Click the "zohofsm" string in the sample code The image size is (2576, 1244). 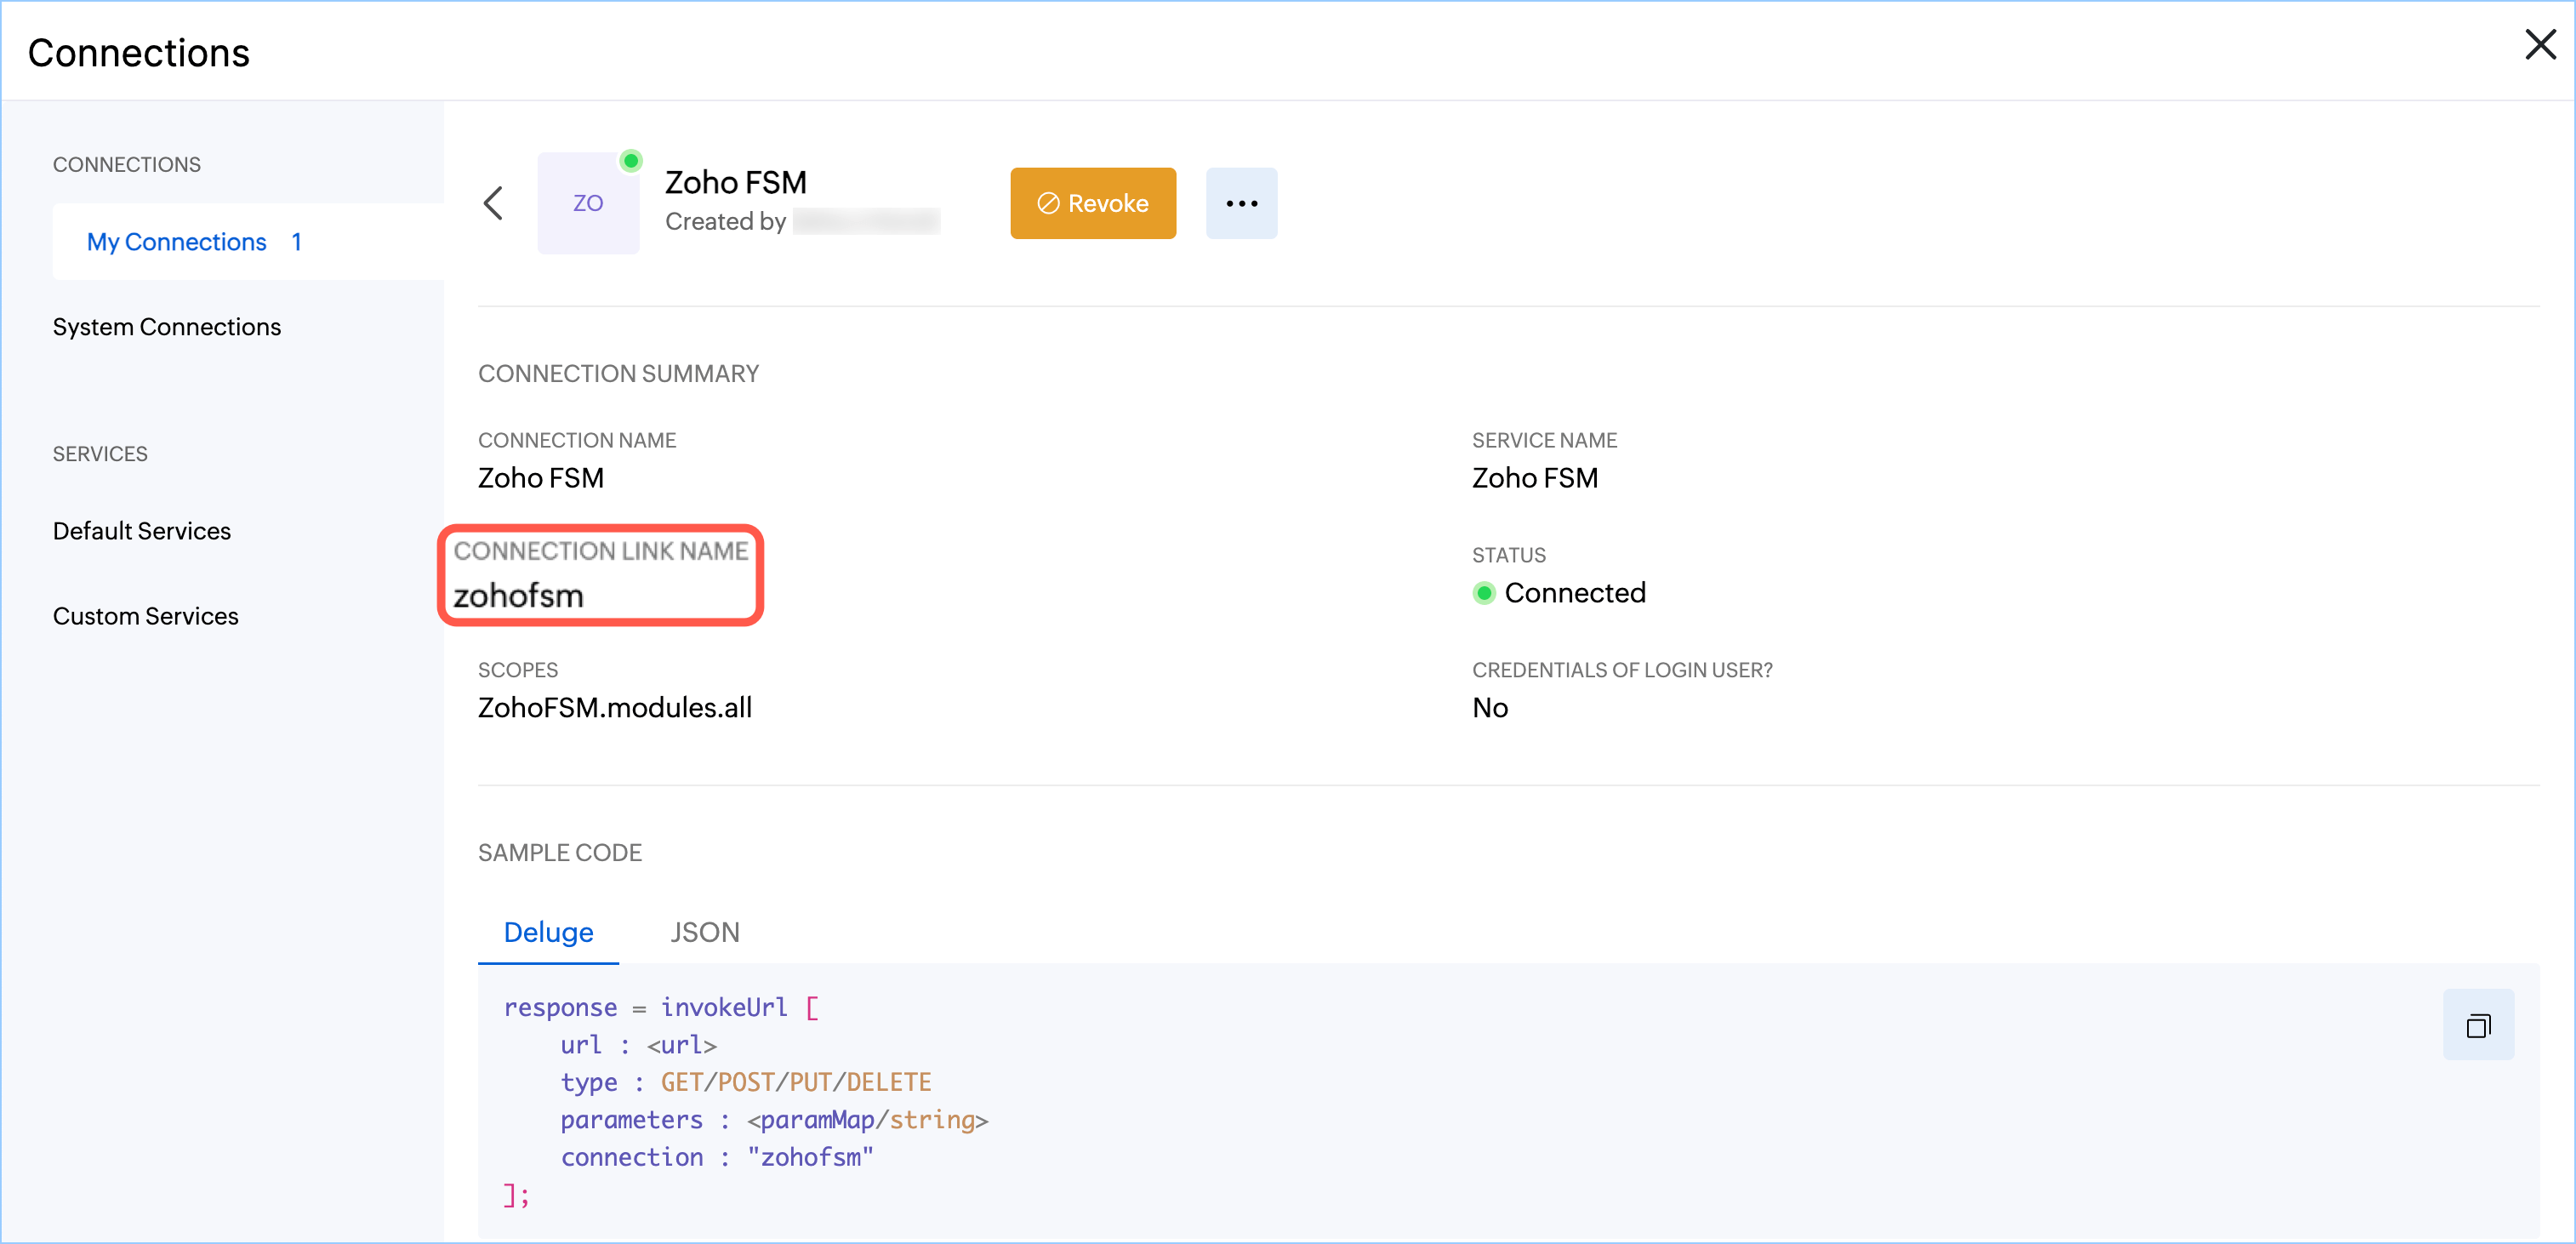(810, 1157)
